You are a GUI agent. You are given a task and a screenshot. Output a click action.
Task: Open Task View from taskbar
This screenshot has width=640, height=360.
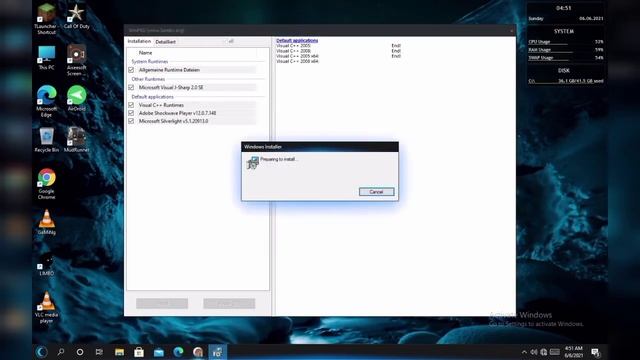[x=99, y=352]
